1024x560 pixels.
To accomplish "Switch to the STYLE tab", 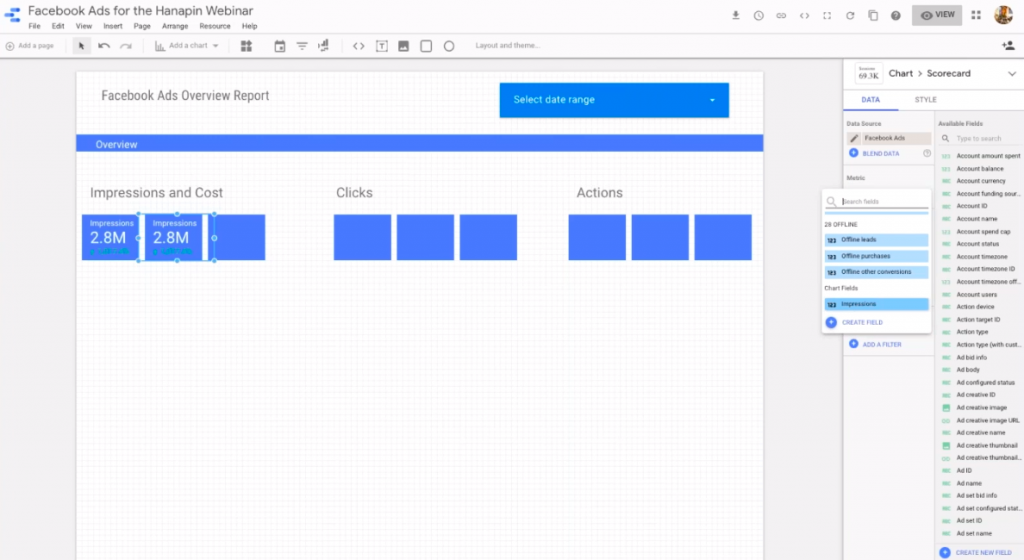I will click(926, 100).
